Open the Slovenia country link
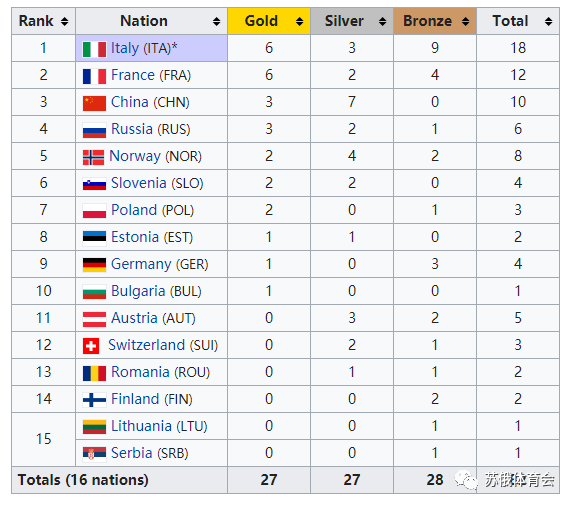The image size is (573, 506). (139, 183)
